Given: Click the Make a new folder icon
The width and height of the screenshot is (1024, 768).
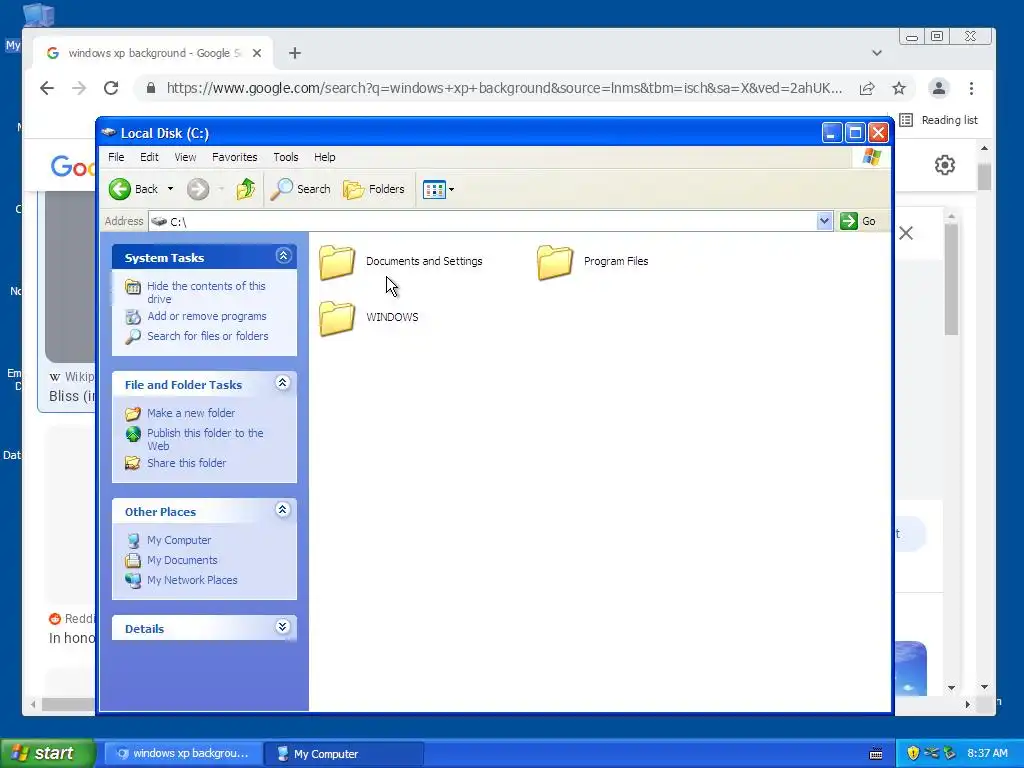Looking at the screenshot, I should coord(133,413).
